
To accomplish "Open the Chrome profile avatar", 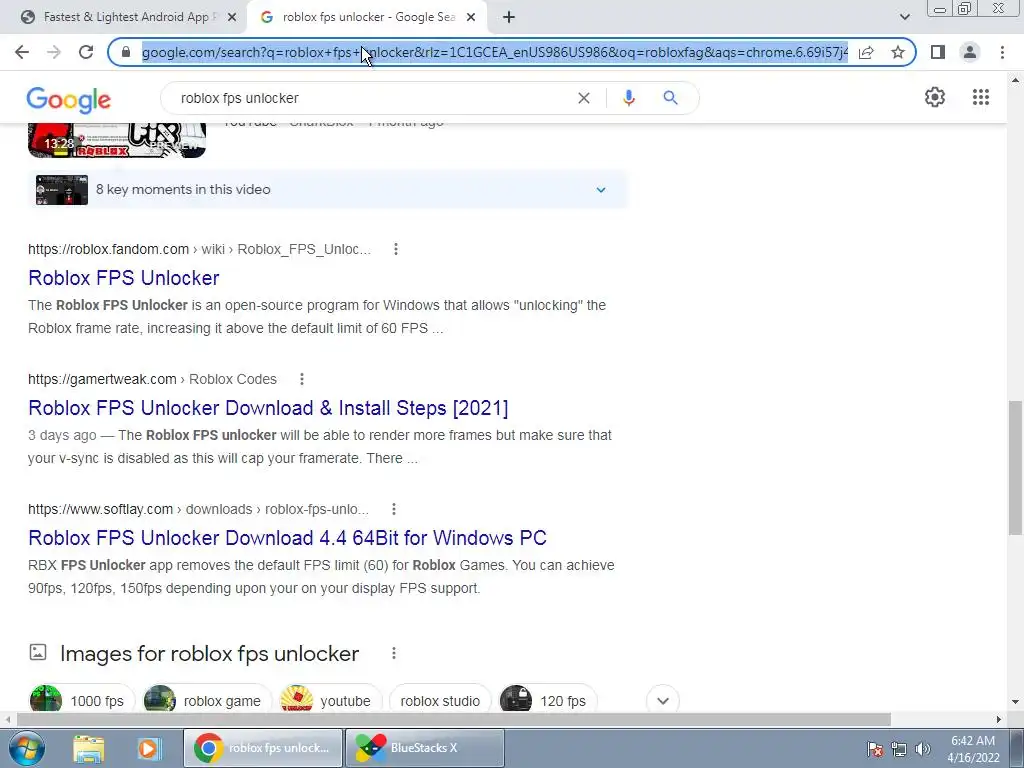I will pyautogui.click(x=970, y=52).
